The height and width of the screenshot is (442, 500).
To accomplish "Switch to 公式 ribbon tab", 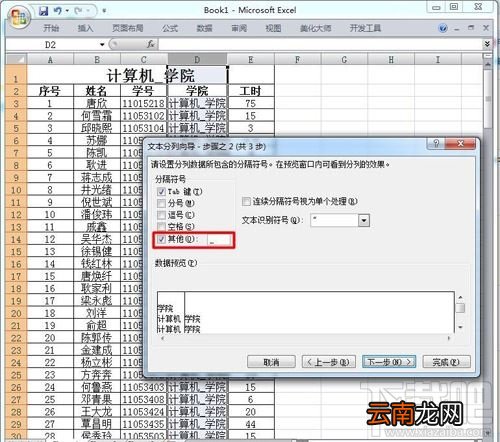I will click(x=170, y=28).
